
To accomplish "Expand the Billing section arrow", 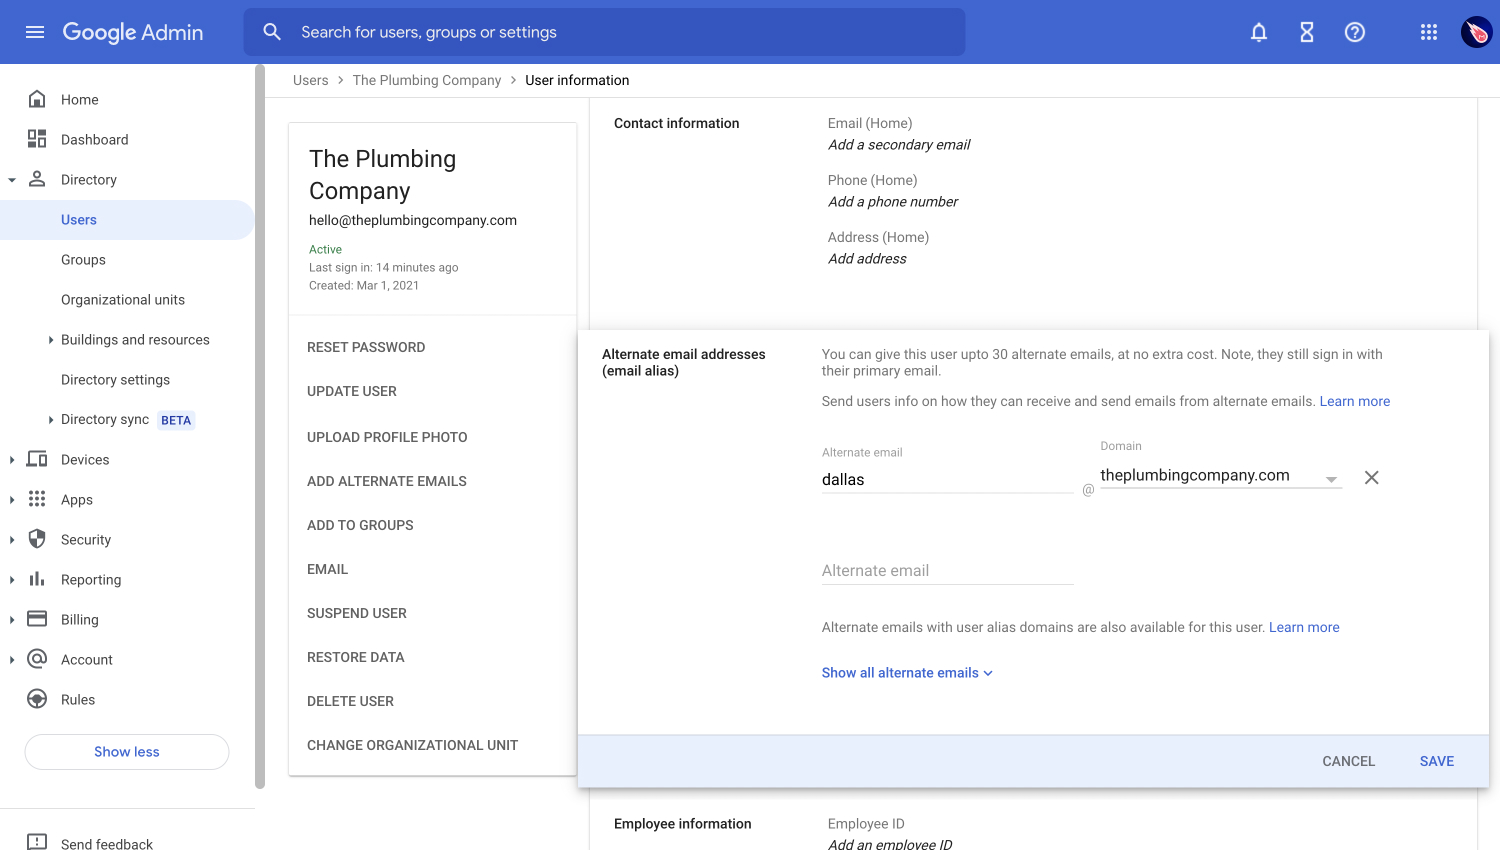I will pyautogui.click(x=12, y=620).
